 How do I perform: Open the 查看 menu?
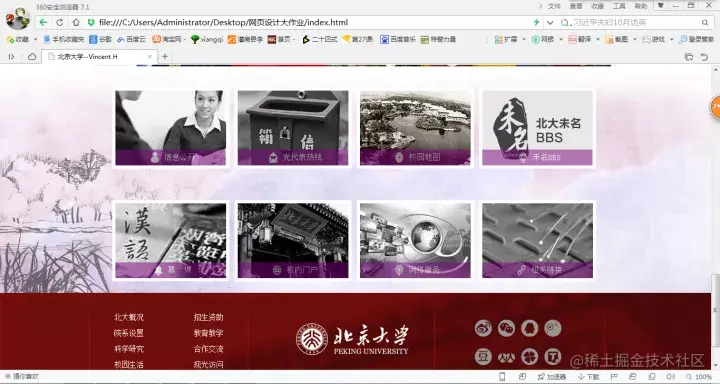pos(576,6)
